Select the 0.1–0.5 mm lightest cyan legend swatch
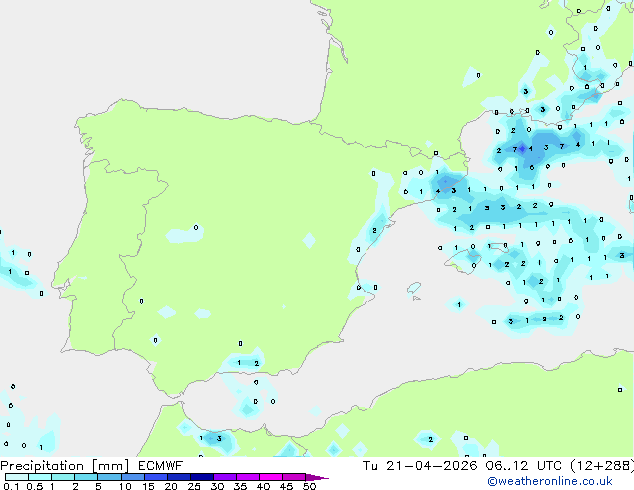The width and height of the screenshot is (634, 490). pos(17,477)
